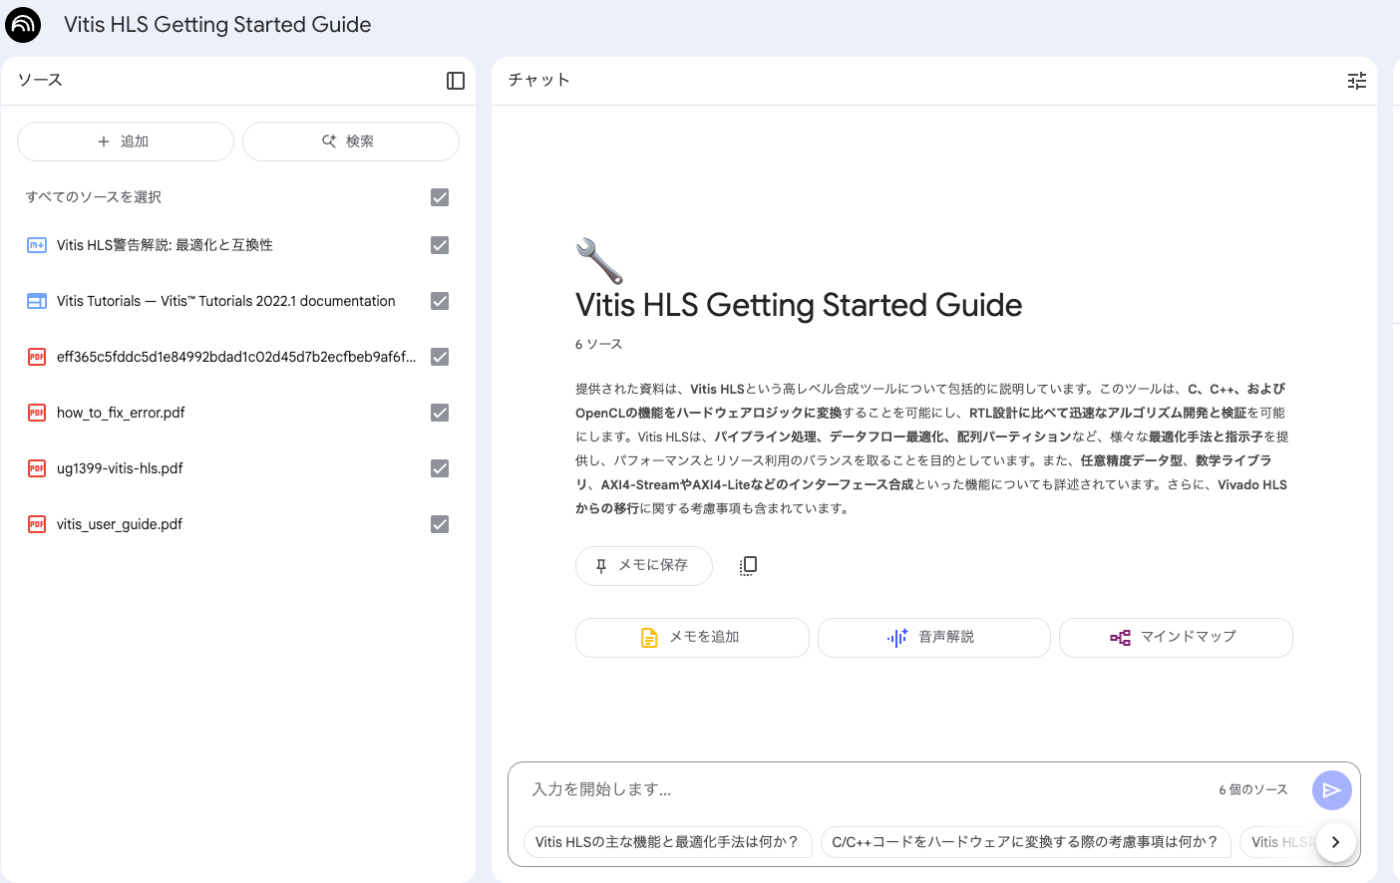Click the チャット panel header
This screenshot has height=883, width=1400.
pos(539,80)
